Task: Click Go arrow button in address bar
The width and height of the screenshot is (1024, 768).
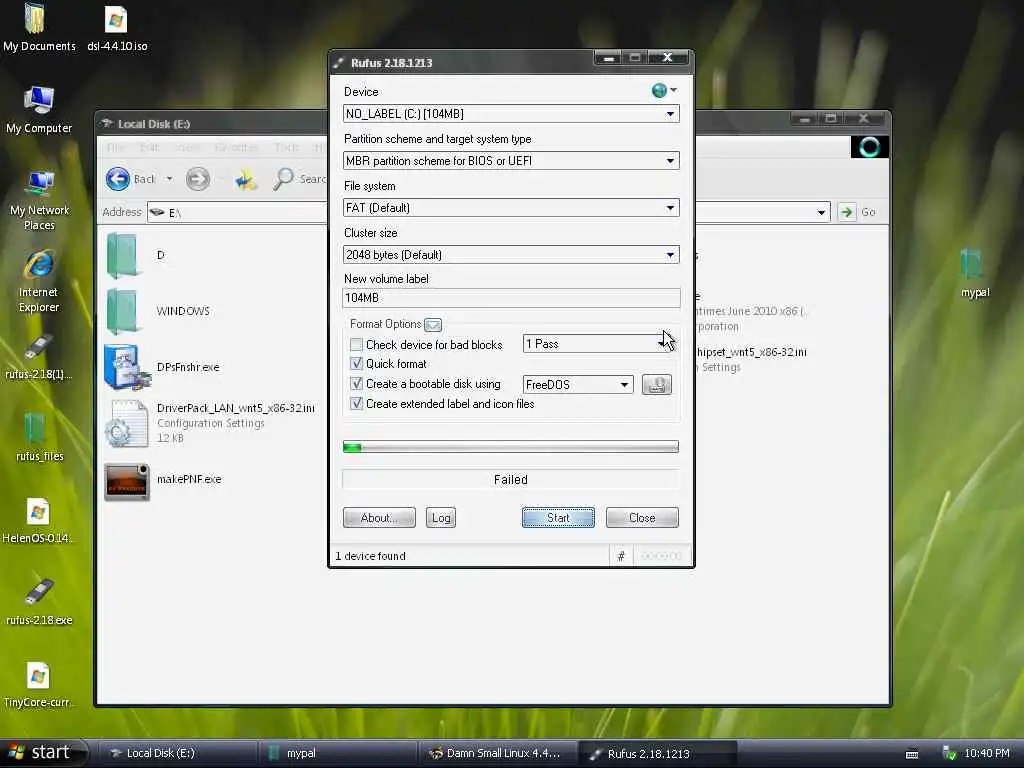Action: point(846,212)
